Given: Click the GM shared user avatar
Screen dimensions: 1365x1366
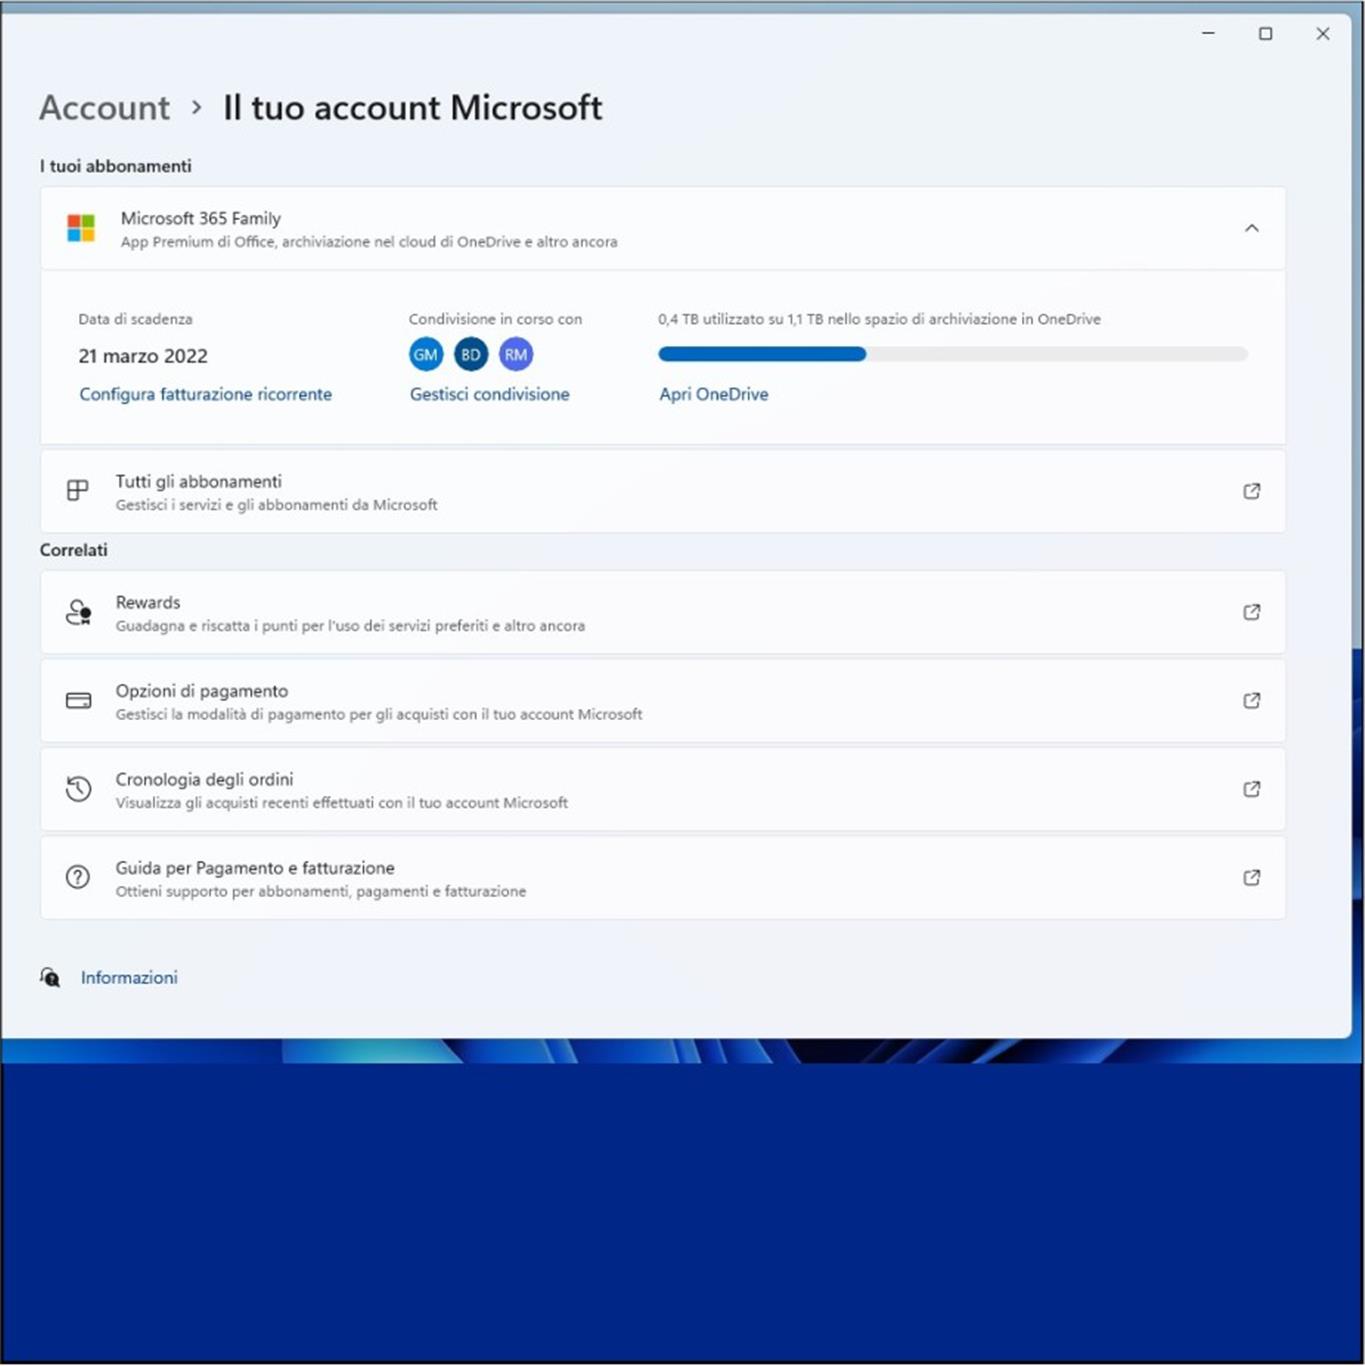Looking at the screenshot, I should click(x=426, y=354).
